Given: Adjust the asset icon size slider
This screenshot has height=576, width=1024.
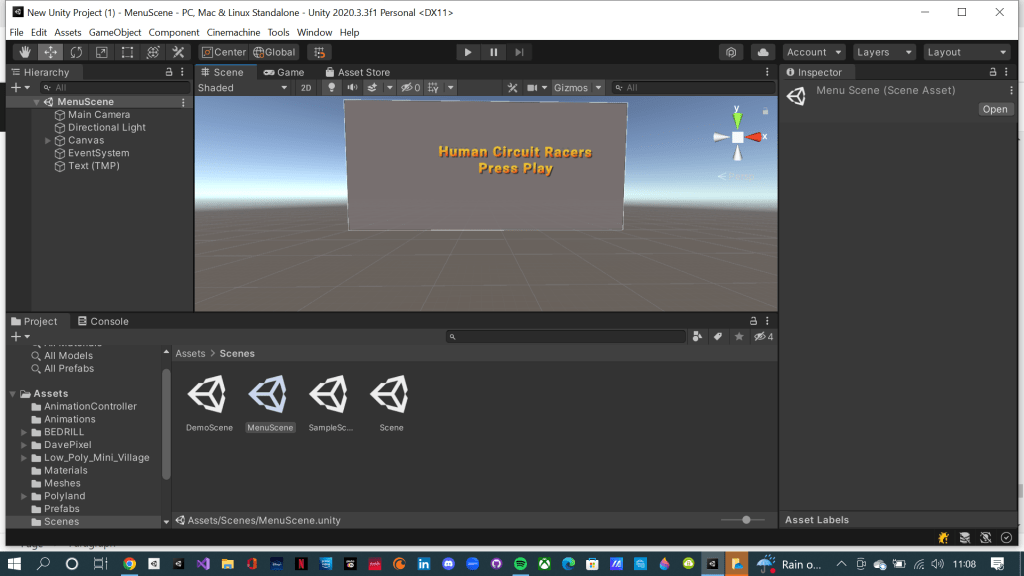Looking at the screenshot, I should point(746,520).
